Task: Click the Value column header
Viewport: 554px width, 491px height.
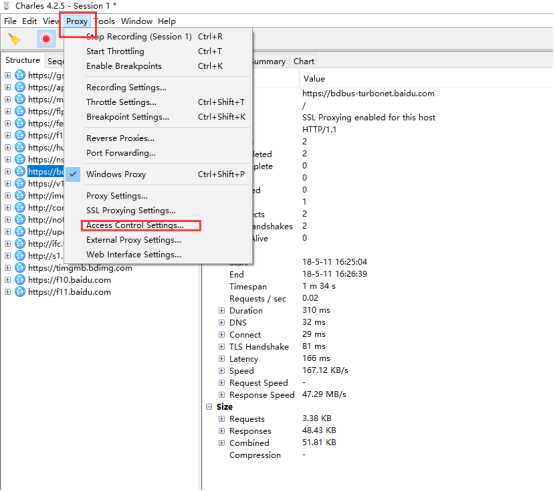Action: tap(314, 79)
